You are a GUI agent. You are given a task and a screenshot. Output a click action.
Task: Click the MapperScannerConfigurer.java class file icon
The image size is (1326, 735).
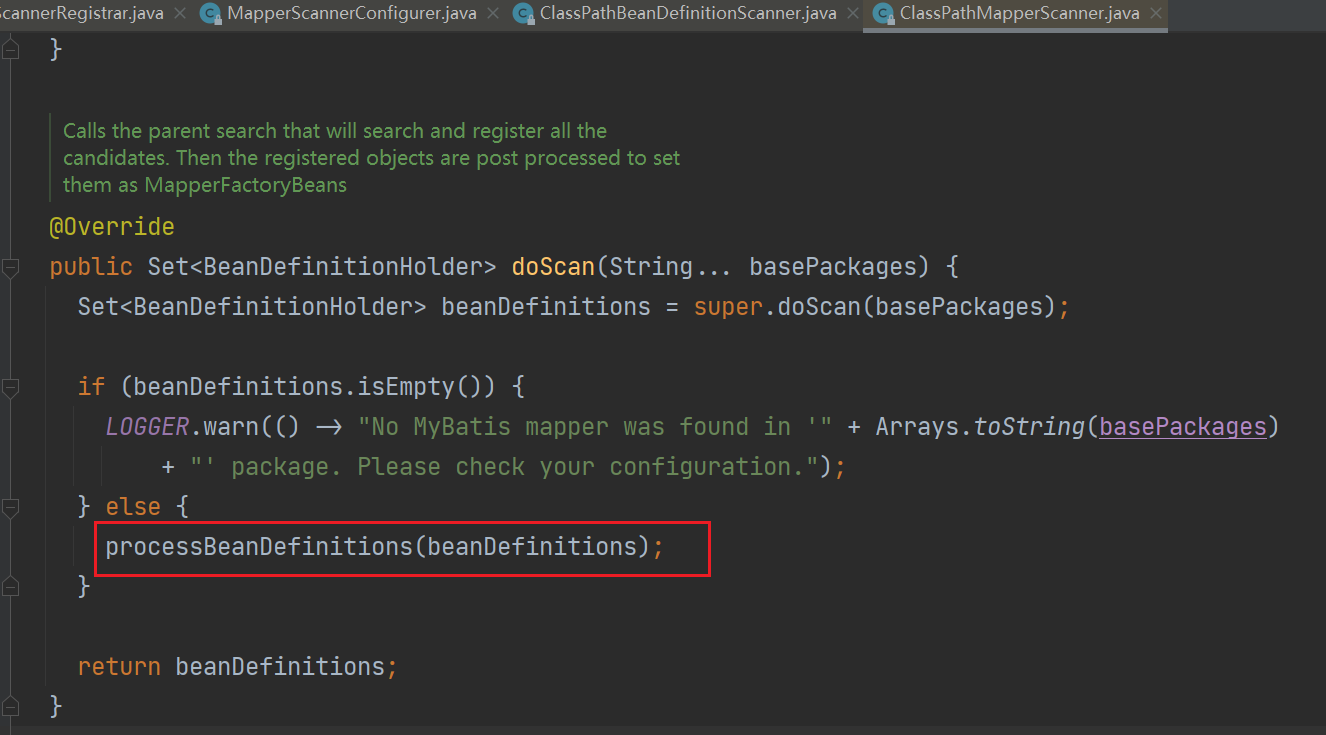[x=210, y=14]
